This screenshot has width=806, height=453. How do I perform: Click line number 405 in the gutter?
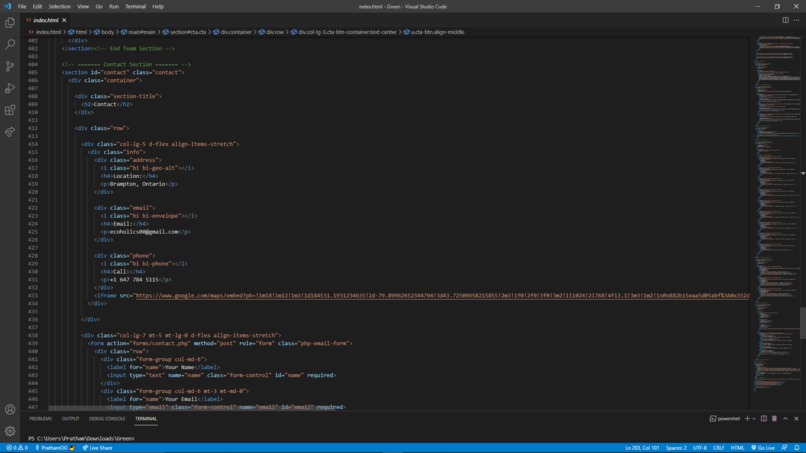click(33, 73)
